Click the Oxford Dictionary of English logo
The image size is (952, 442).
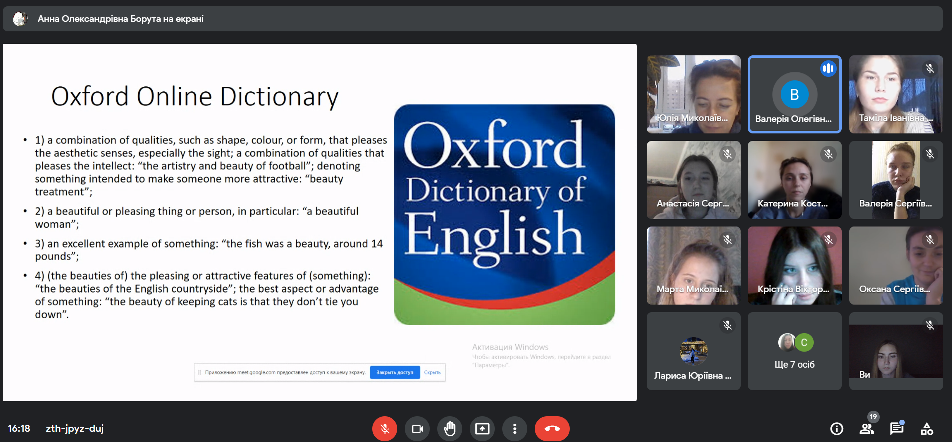point(503,214)
